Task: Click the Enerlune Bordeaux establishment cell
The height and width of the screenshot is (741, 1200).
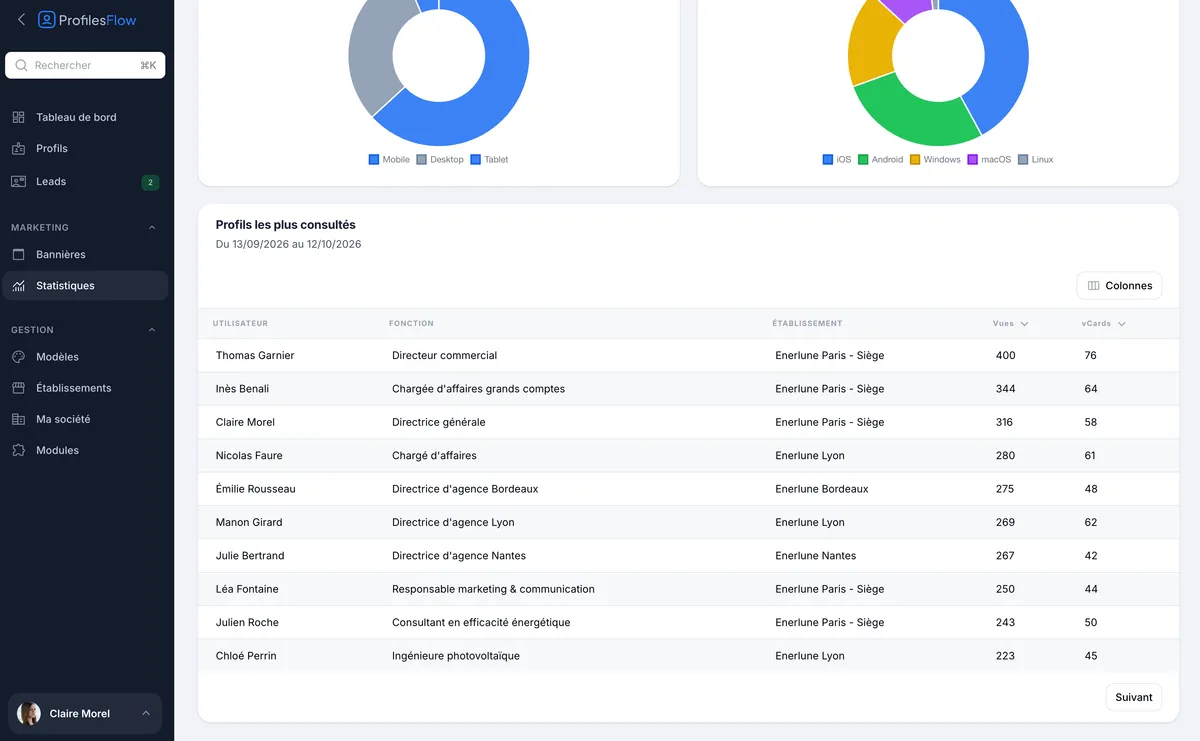Action: point(822,489)
